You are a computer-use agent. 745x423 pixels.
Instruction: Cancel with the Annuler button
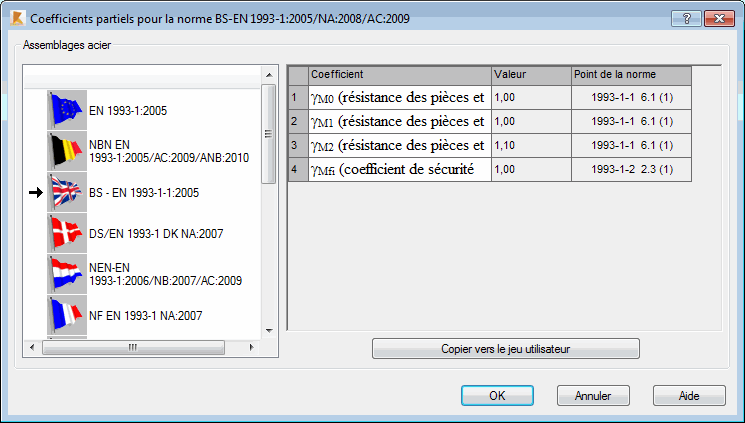[x=593, y=395]
